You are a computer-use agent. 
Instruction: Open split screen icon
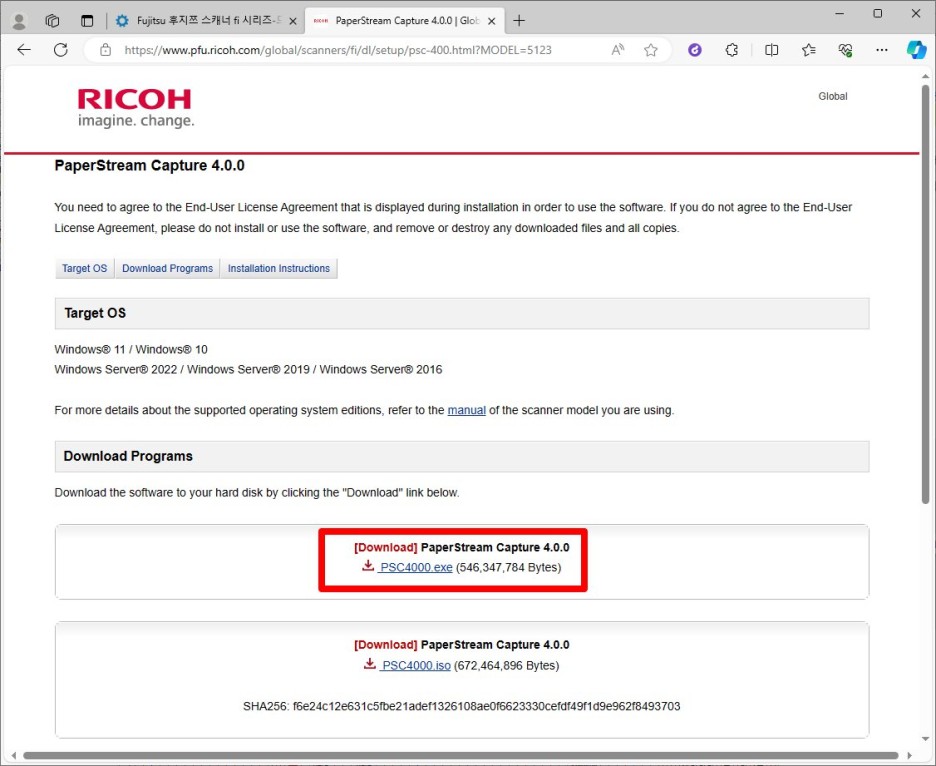[x=771, y=50]
